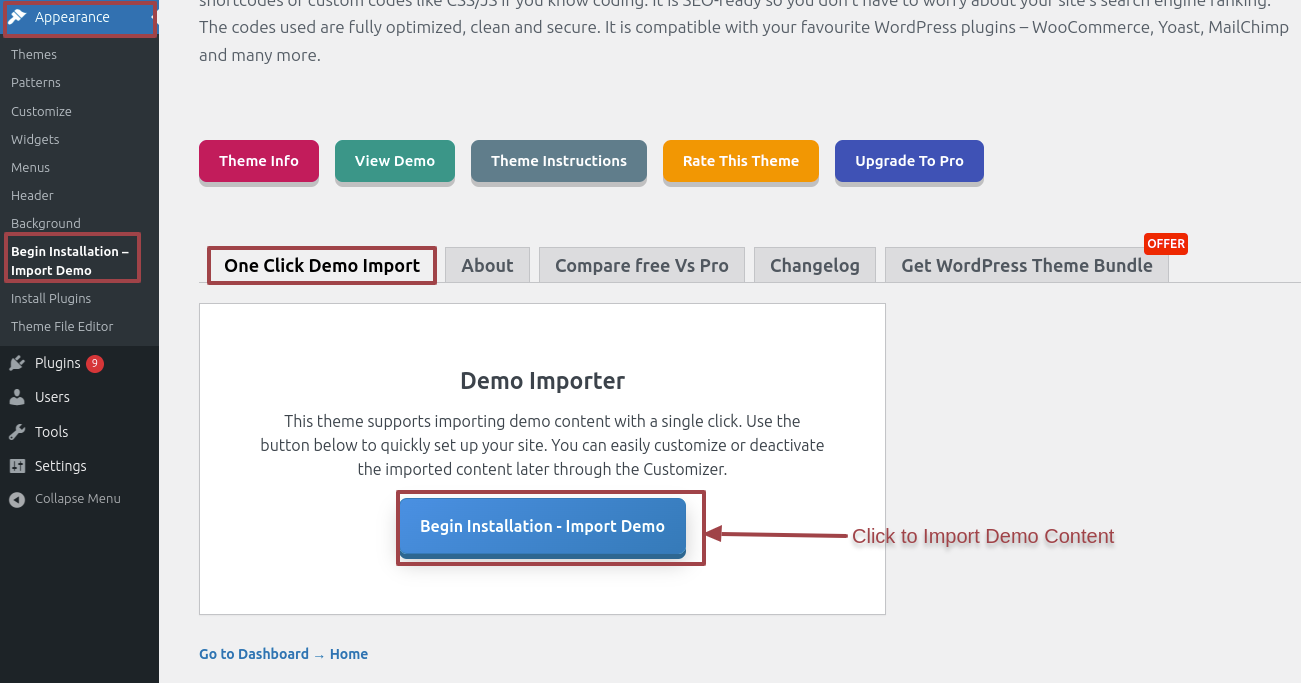Switch to the About tab
The image size is (1301, 683).
(x=487, y=266)
